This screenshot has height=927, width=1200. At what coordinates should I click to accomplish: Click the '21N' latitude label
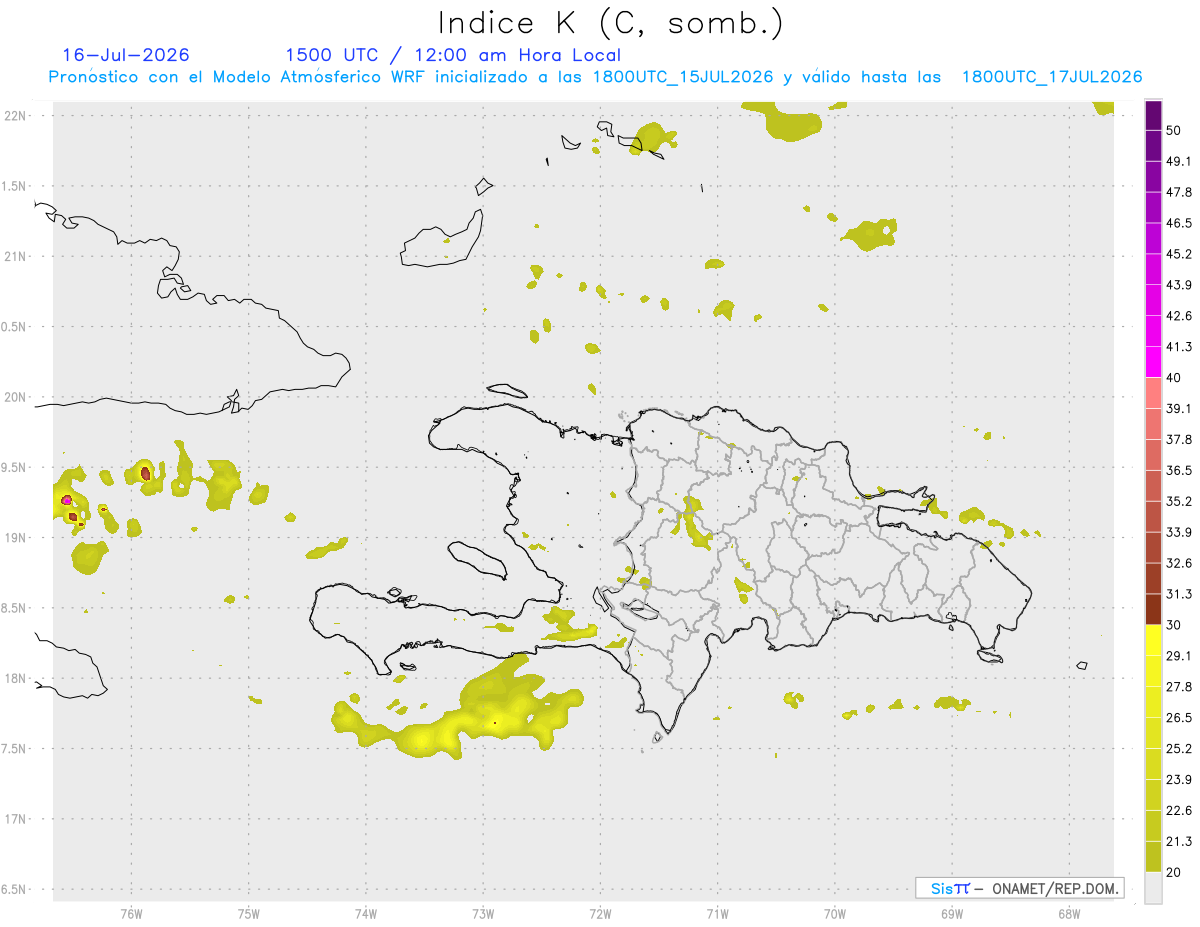14,257
